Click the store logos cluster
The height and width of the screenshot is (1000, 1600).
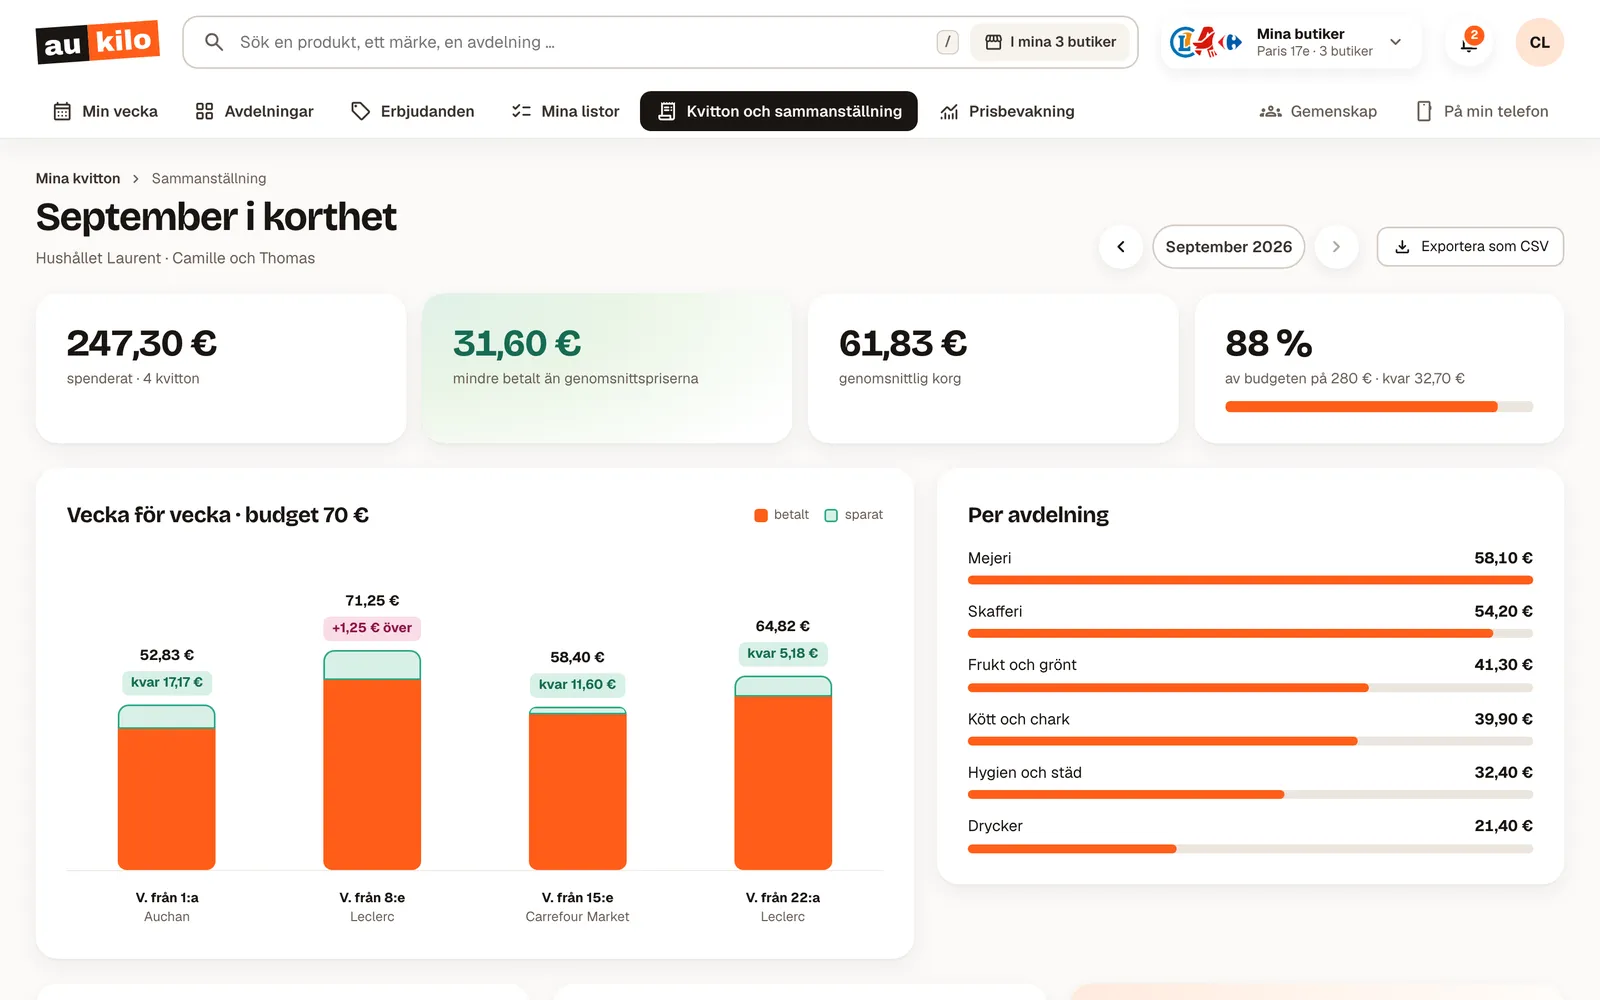pyautogui.click(x=1206, y=42)
